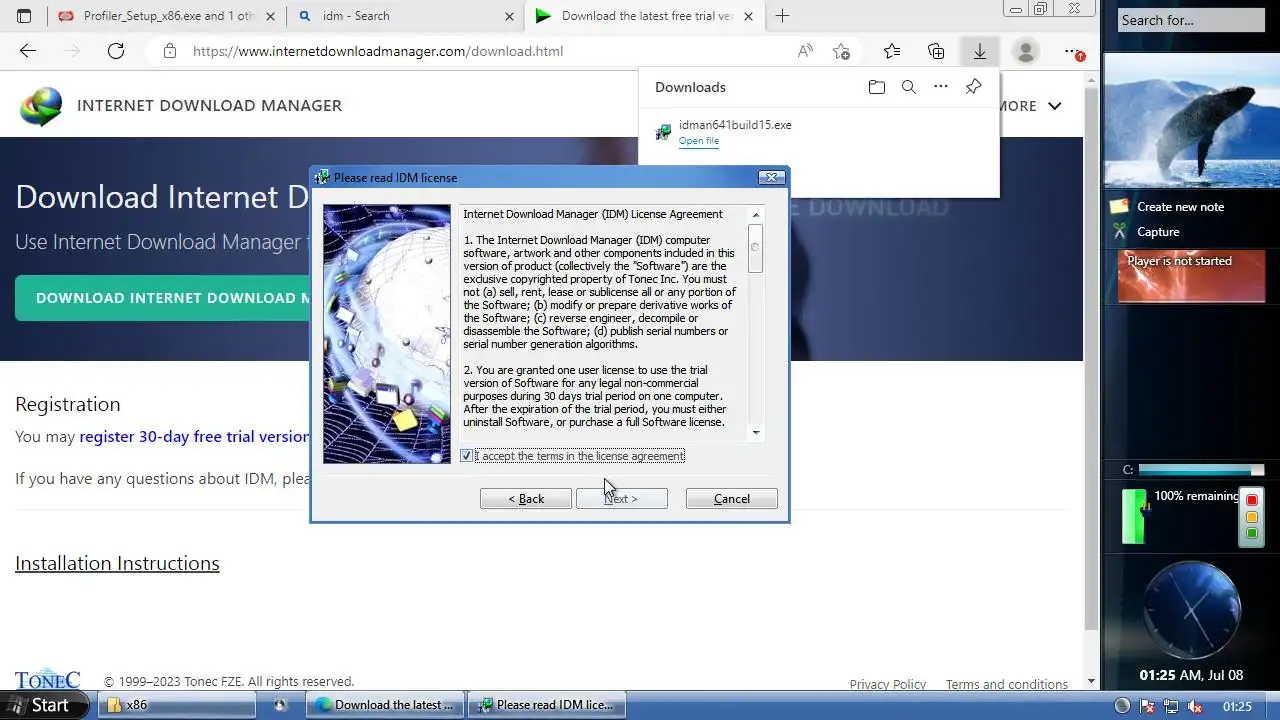
Task: Add this page to favorites
Action: click(842, 51)
